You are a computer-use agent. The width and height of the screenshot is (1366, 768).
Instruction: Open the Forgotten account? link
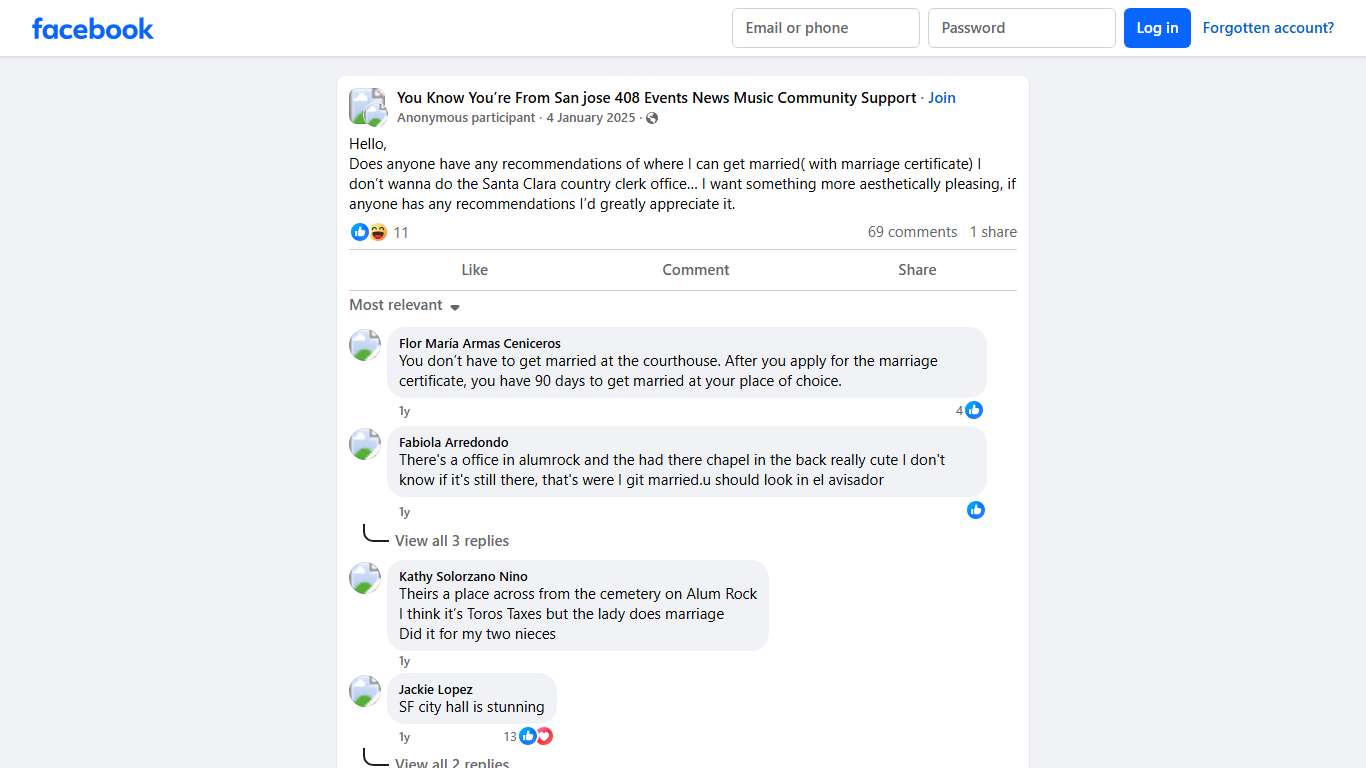(1268, 28)
